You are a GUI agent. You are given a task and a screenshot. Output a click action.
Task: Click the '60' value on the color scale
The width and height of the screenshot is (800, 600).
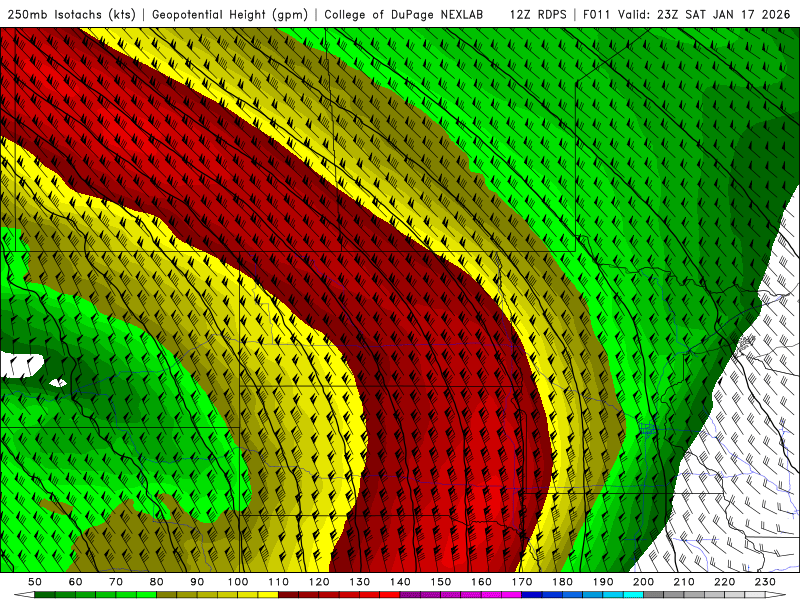click(76, 582)
